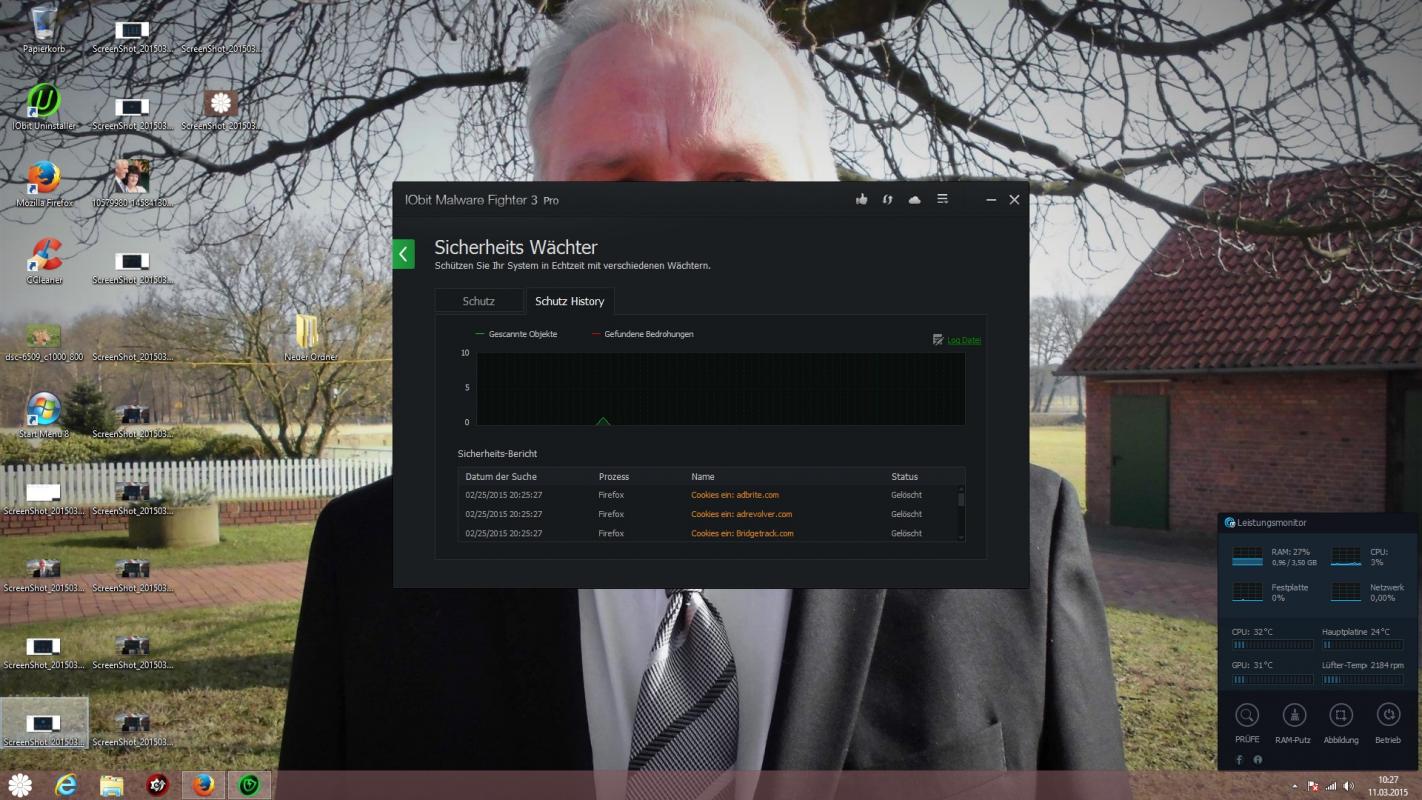Open File Explorer from the taskbar
The width and height of the screenshot is (1422, 800).
[111, 785]
